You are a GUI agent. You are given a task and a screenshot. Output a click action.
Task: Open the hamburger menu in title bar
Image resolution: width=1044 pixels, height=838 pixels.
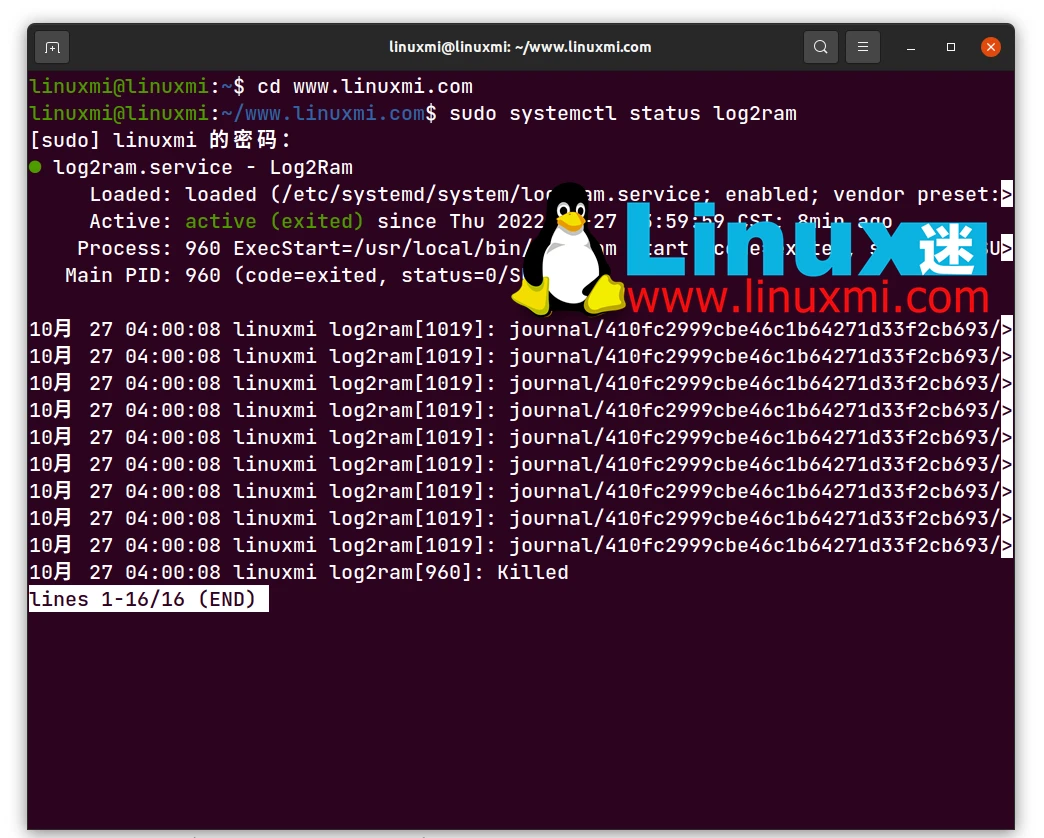pyautogui.click(x=862, y=47)
